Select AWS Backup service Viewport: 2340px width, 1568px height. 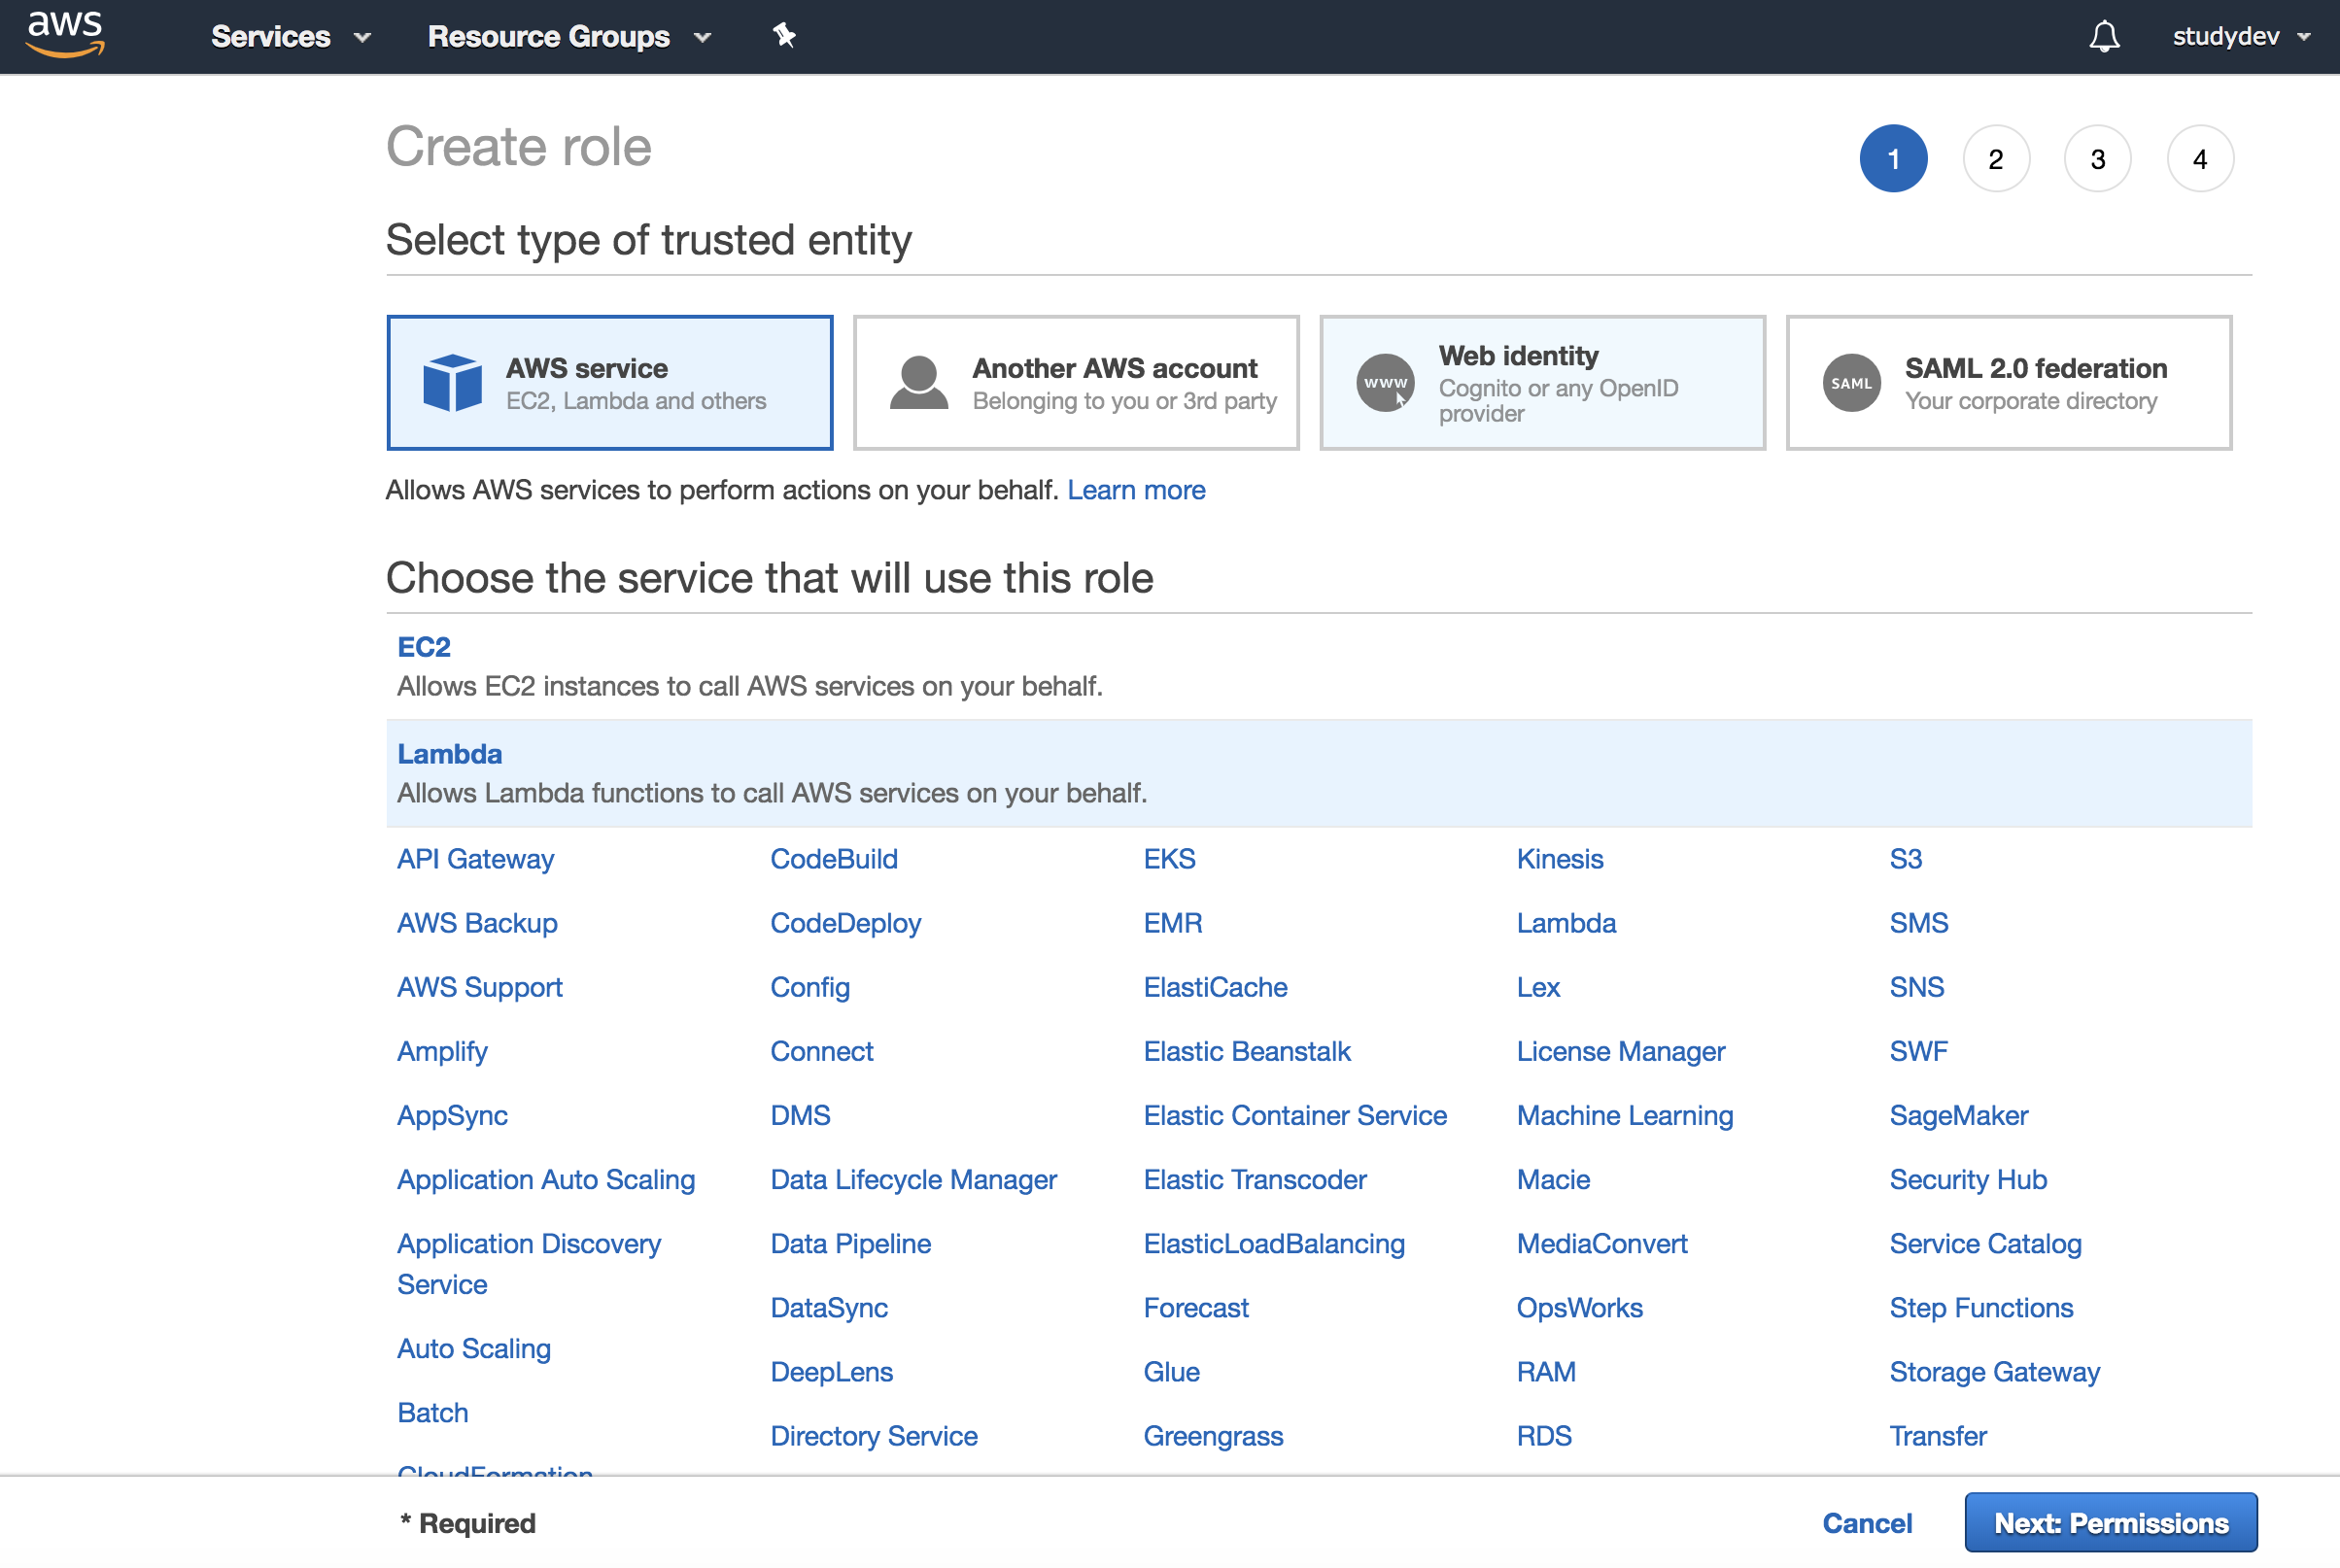click(477, 923)
